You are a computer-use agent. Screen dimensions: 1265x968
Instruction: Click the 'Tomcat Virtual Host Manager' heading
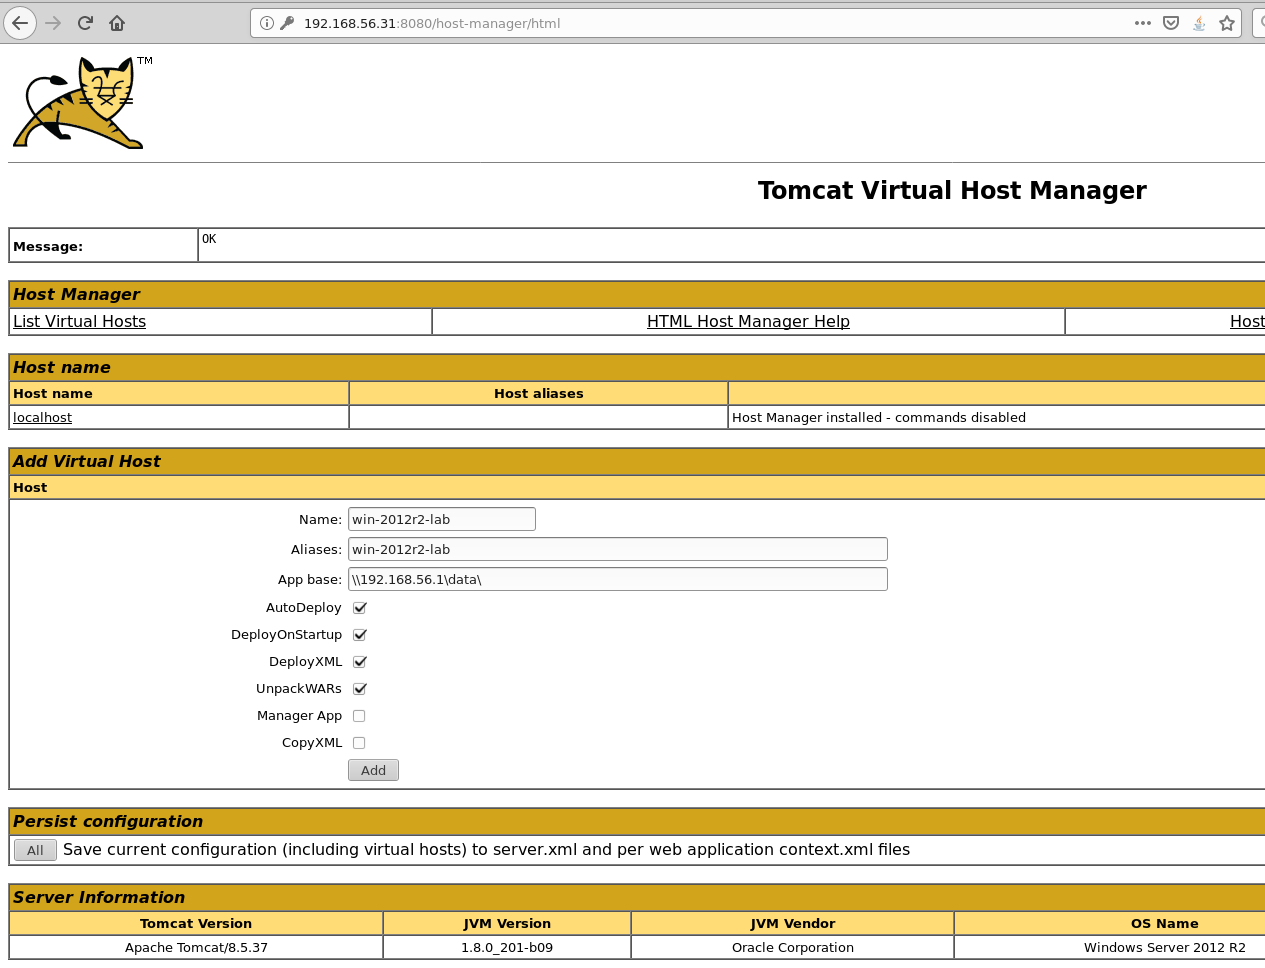point(952,190)
